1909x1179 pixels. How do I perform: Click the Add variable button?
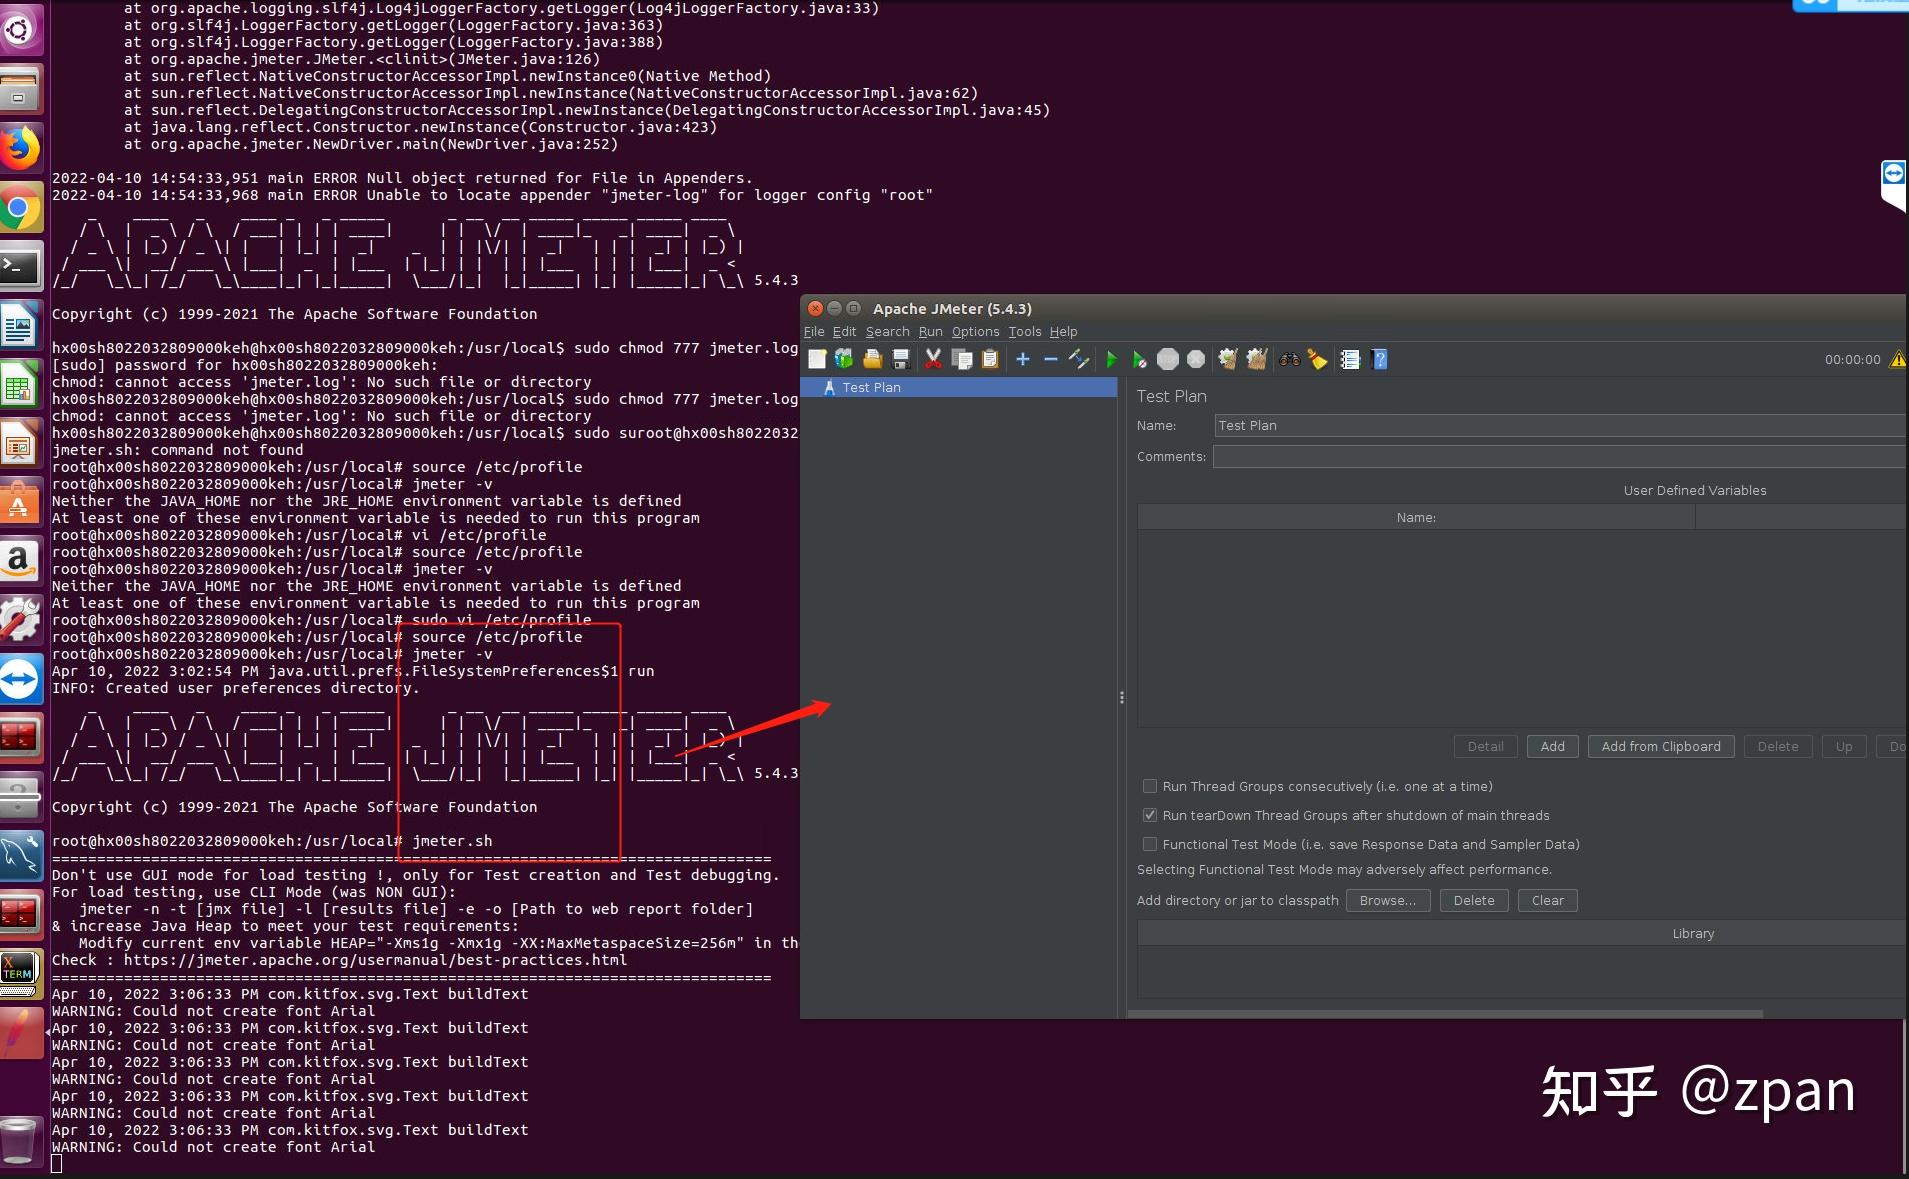(x=1553, y=746)
